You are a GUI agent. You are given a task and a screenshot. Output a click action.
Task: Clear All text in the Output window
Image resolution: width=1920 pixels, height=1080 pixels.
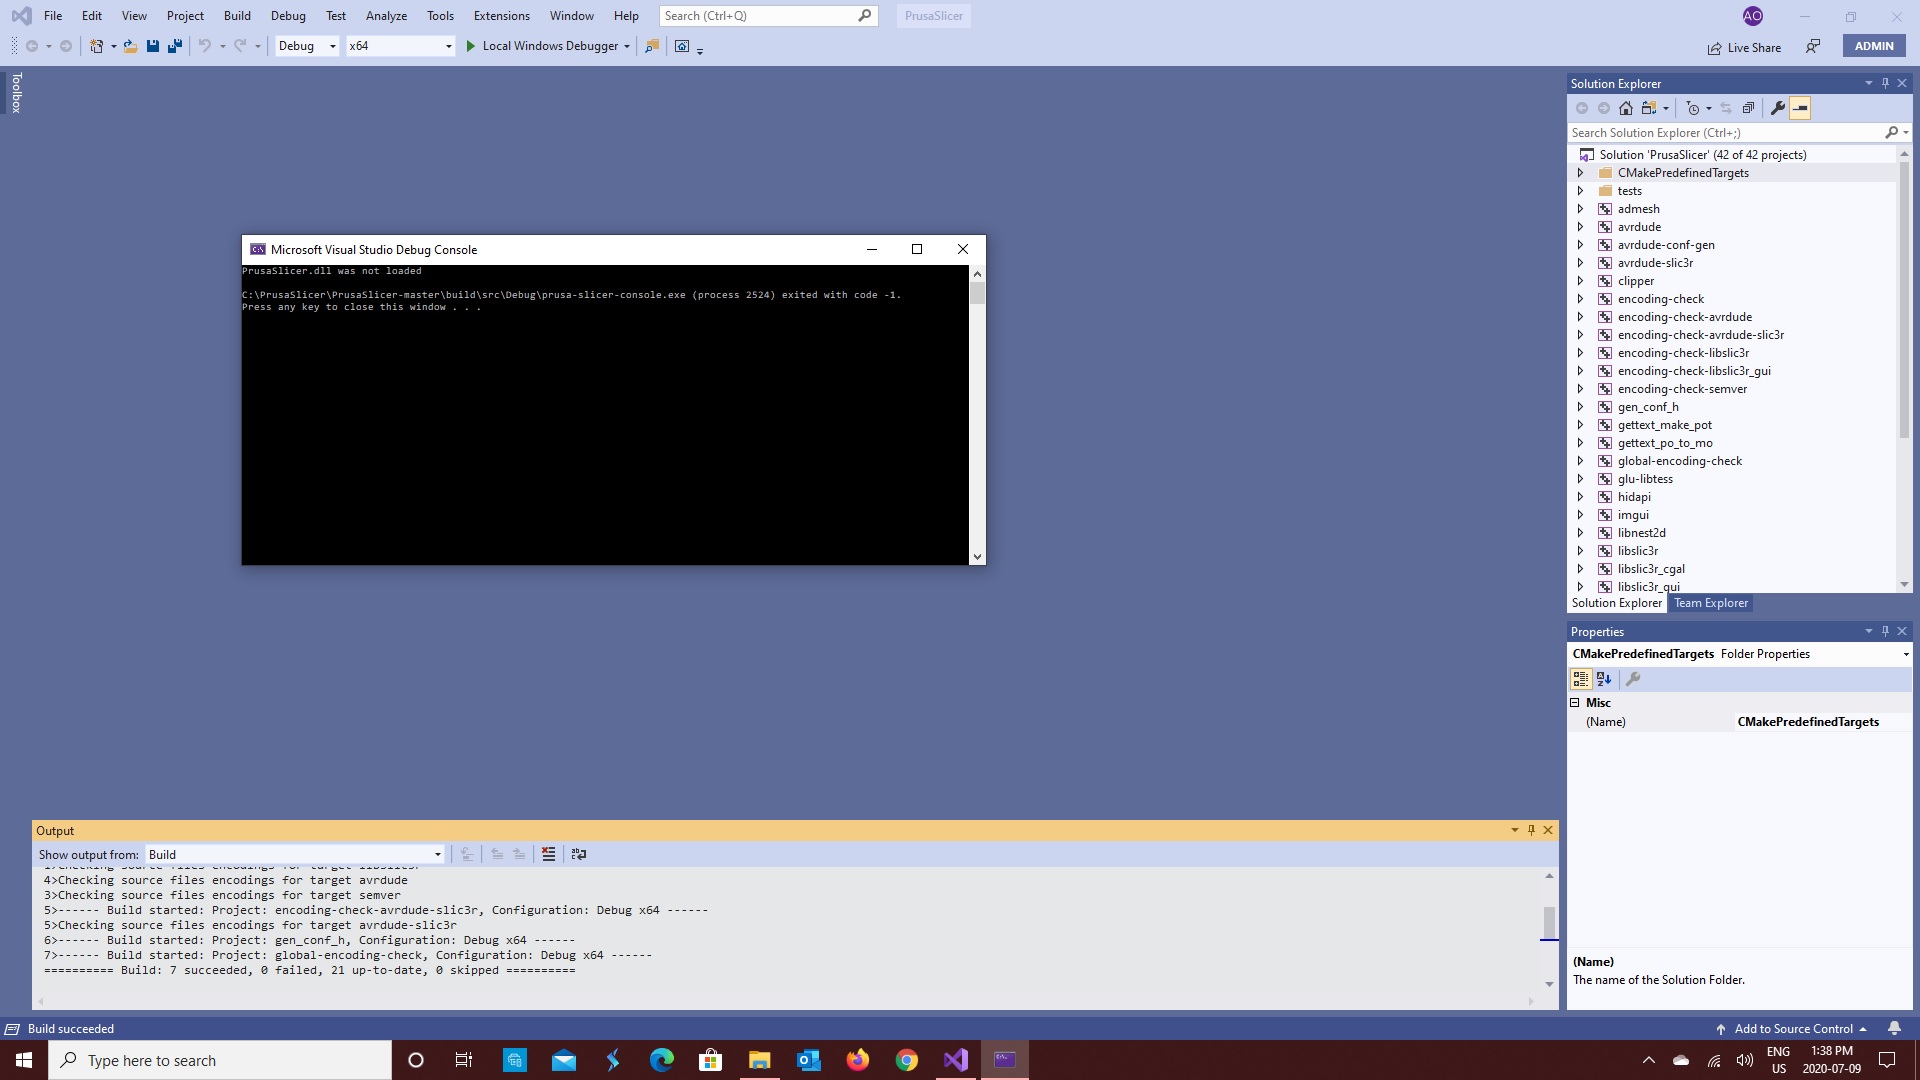[549, 854]
